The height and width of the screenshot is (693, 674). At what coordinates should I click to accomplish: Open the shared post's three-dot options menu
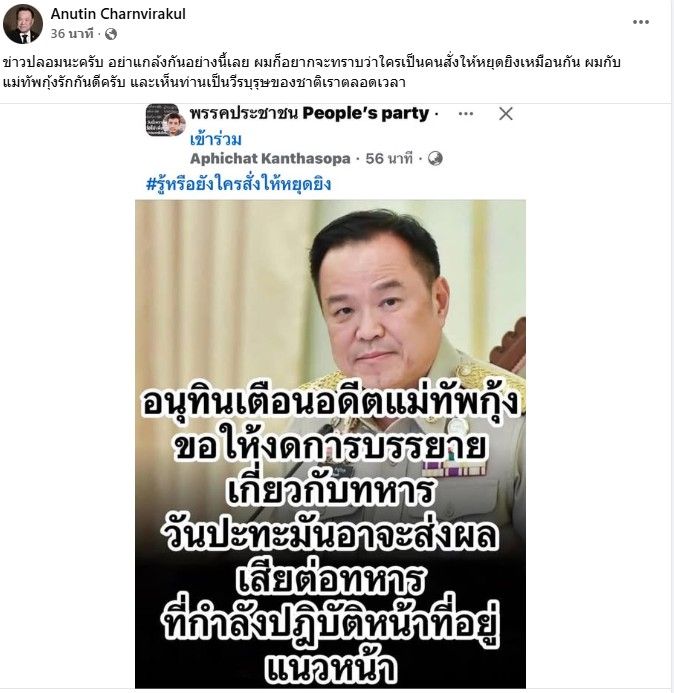[466, 114]
